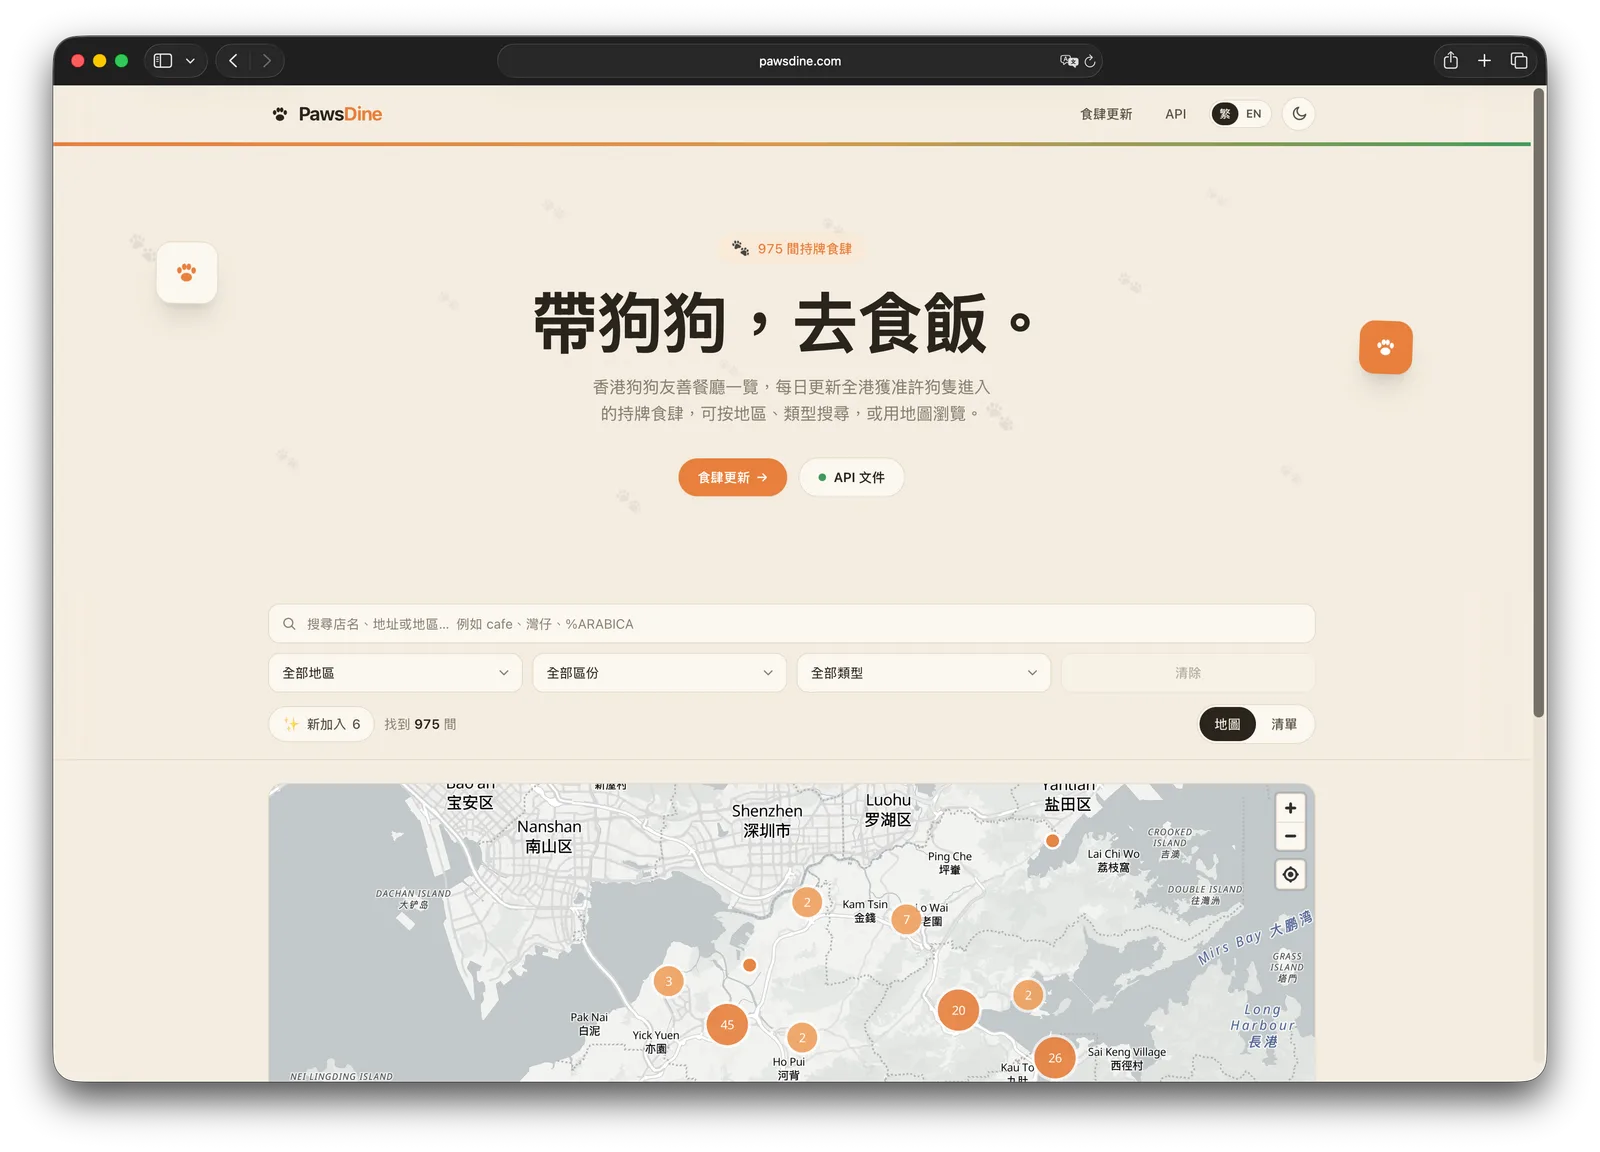
Task: Click the "Ping Che" map label
Action: click(949, 857)
